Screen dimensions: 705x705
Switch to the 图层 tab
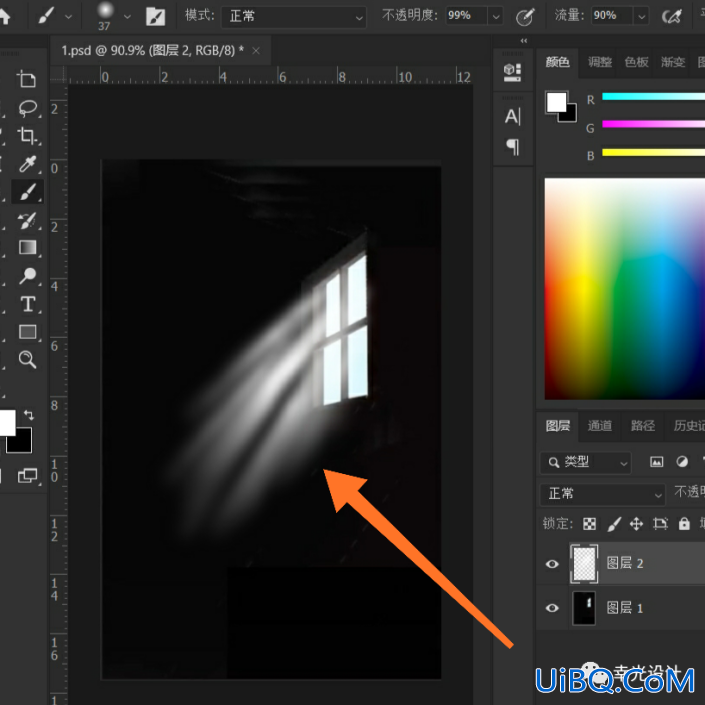click(558, 425)
